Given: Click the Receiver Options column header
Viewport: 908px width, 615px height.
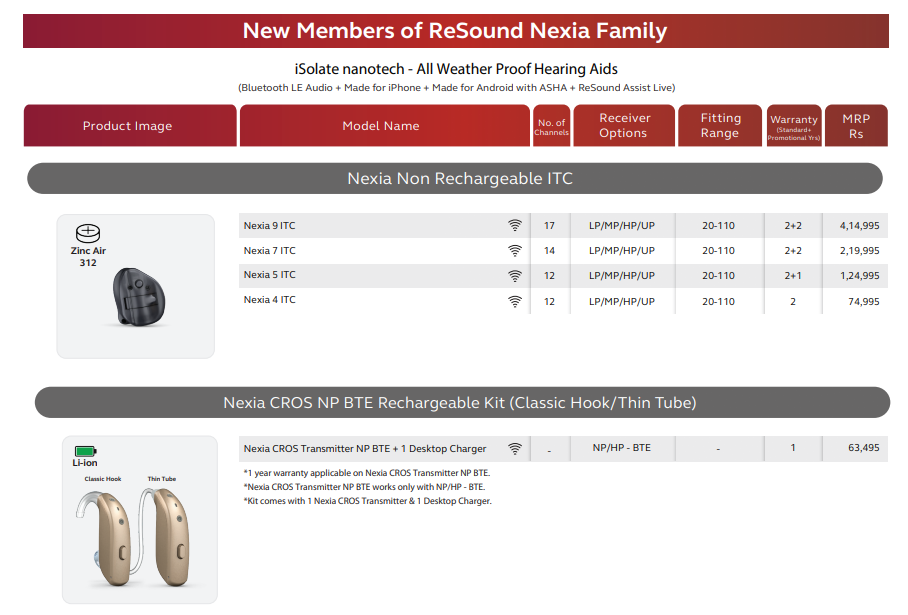Looking at the screenshot, I should [x=624, y=126].
